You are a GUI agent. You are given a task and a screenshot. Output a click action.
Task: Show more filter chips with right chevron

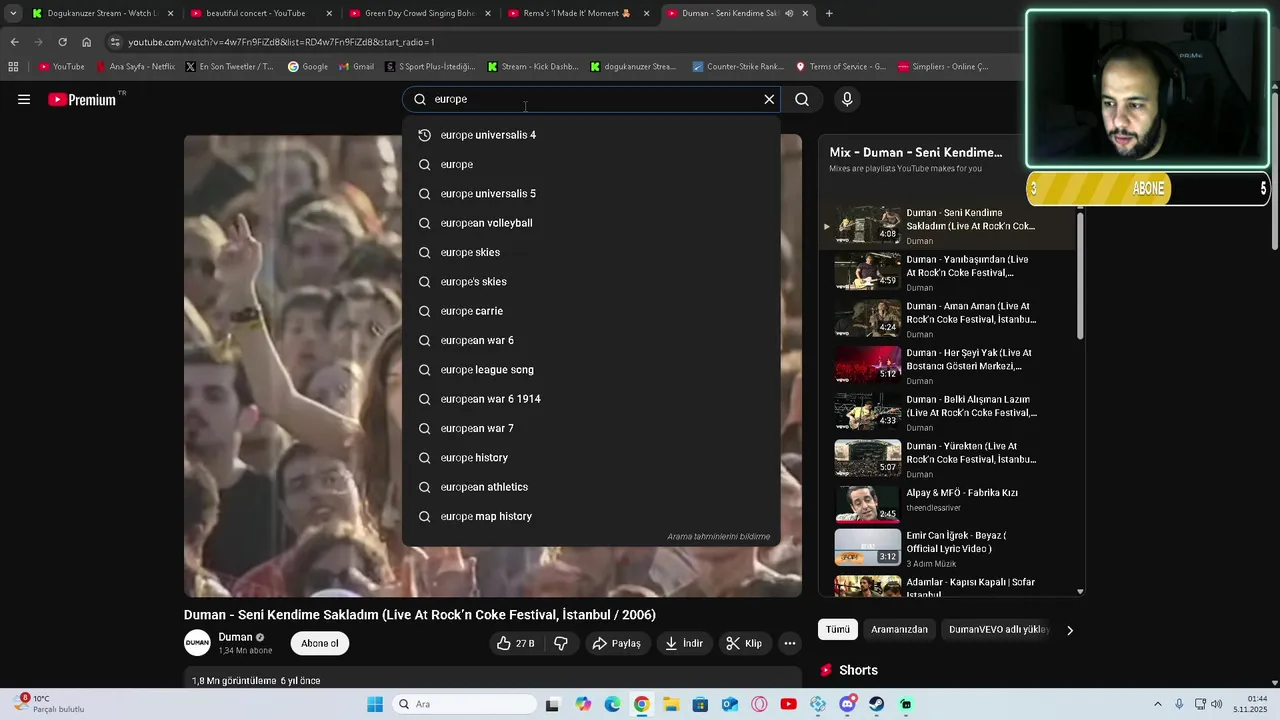click(x=1070, y=630)
